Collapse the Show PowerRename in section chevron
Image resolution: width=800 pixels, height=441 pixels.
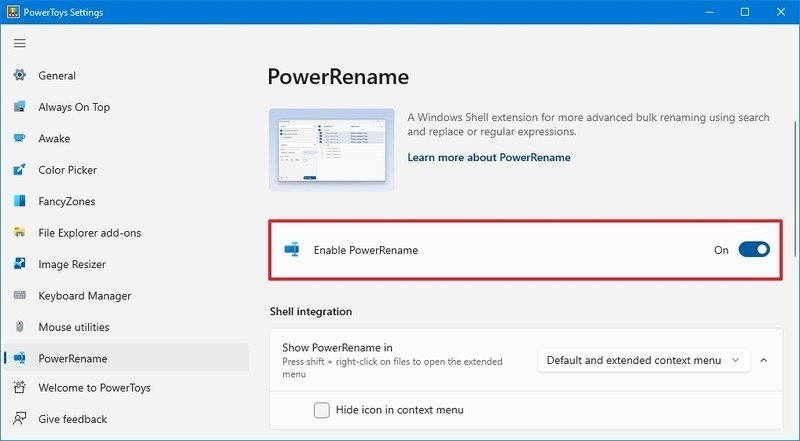pyautogui.click(x=764, y=360)
